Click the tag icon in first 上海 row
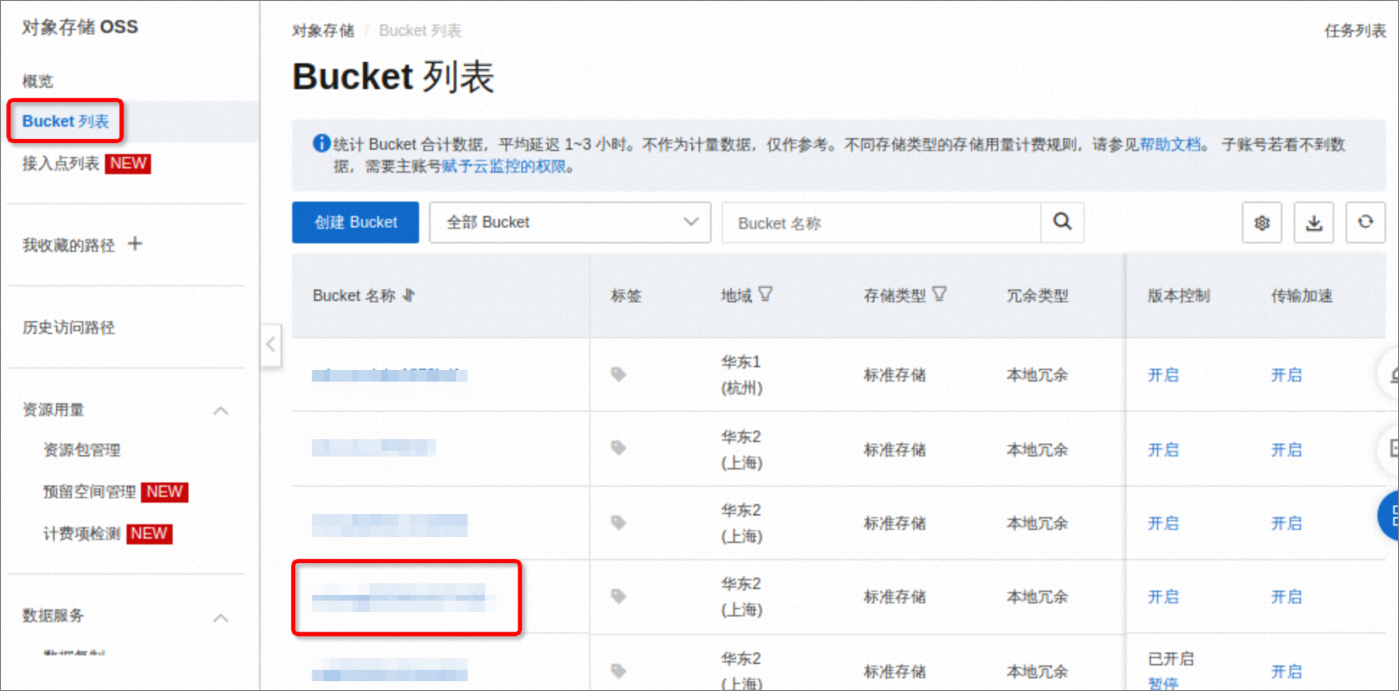The width and height of the screenshot is (1399, 691). (x=619, y=448)
